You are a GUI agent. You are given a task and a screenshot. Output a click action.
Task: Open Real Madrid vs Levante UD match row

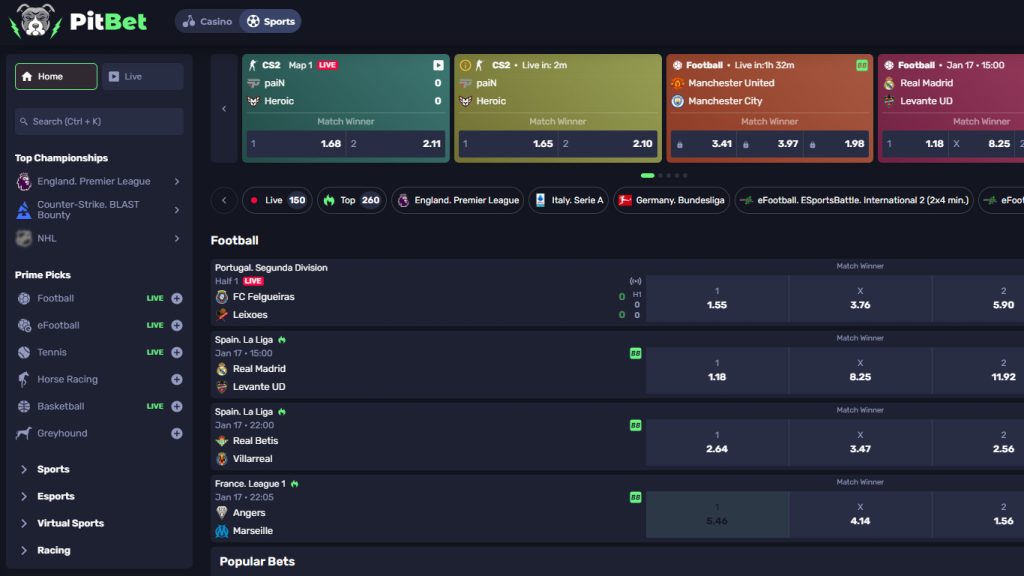point(428,364)
